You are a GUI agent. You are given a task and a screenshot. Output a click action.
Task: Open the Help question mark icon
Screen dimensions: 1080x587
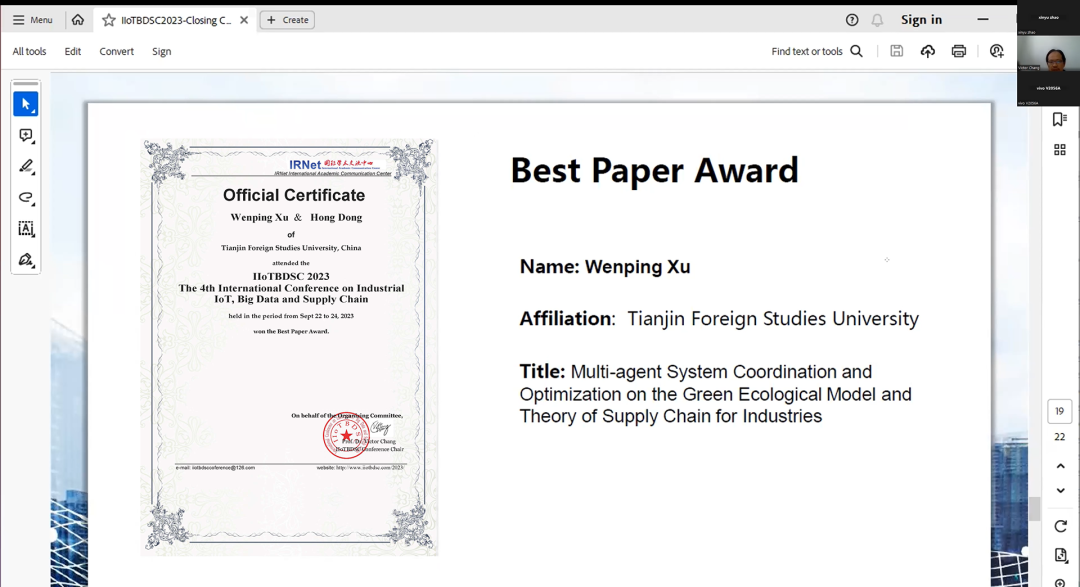[852, 20]
